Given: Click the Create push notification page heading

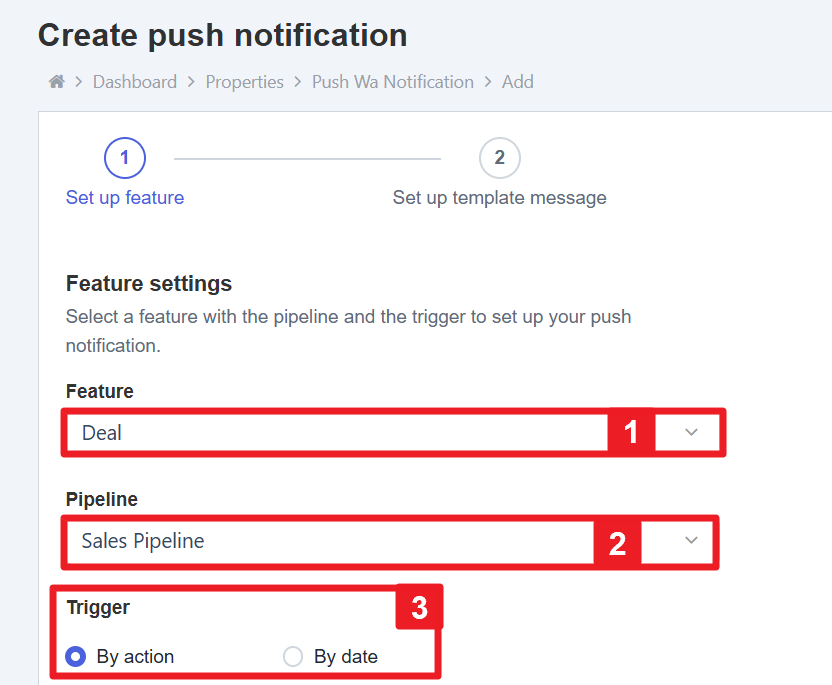Looking at the screenshot, I should [x=223, y=36].
